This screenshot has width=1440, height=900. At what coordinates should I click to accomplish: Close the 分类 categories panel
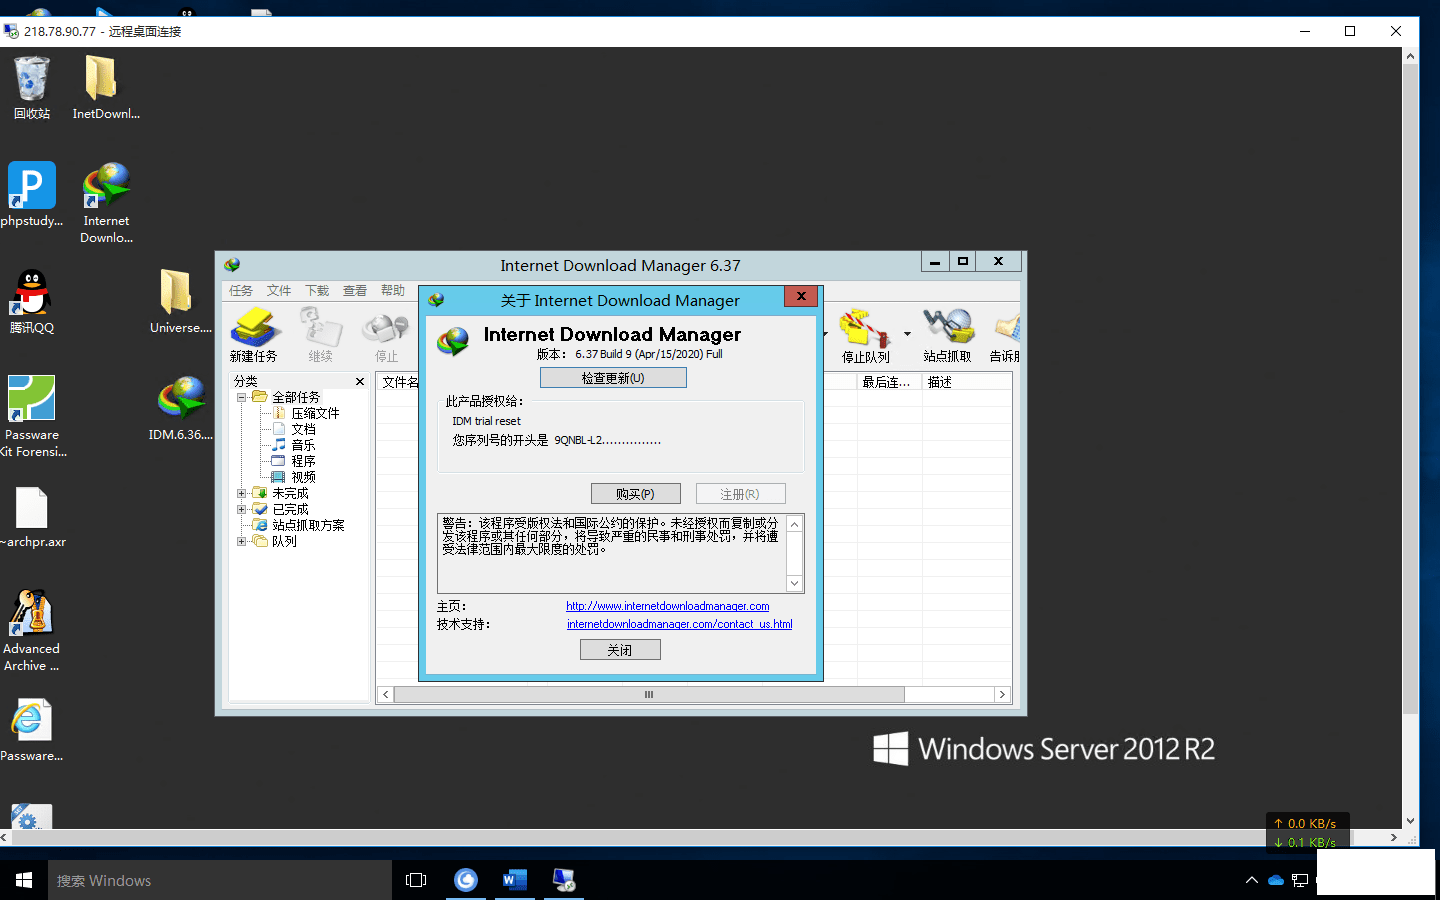[360, 382]
